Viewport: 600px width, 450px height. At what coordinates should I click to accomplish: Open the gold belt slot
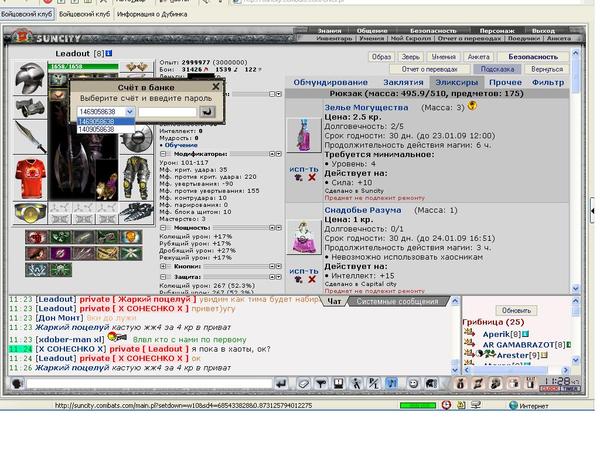coord(30,213)
